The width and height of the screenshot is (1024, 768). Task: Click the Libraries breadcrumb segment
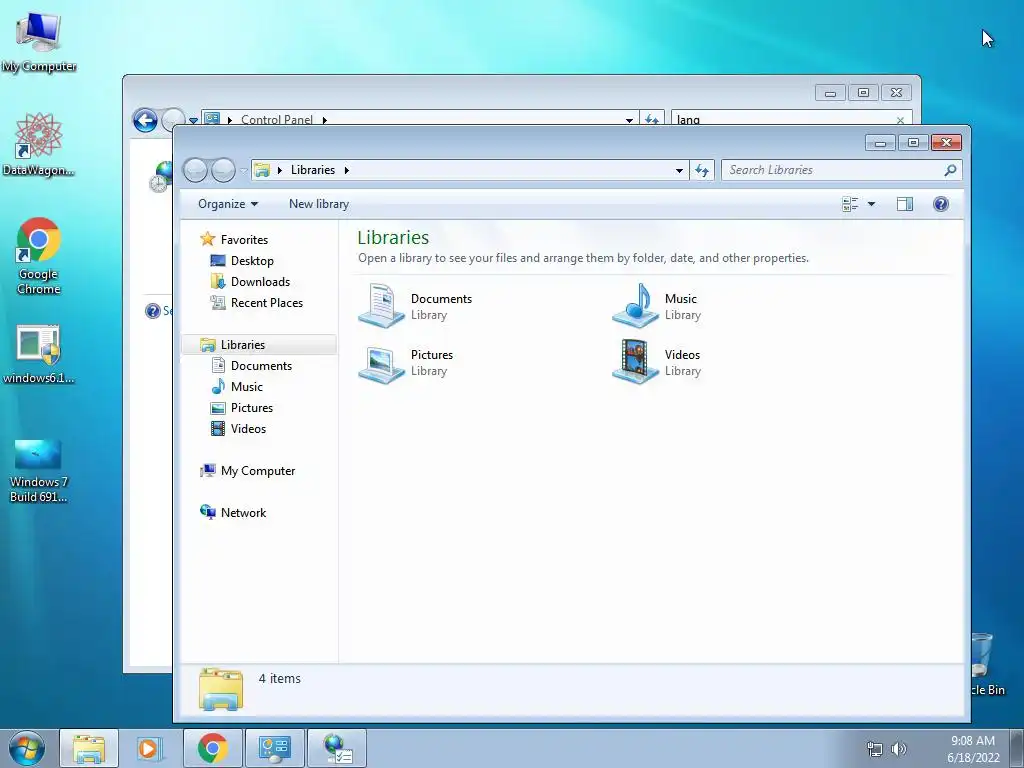click(313, 170)
